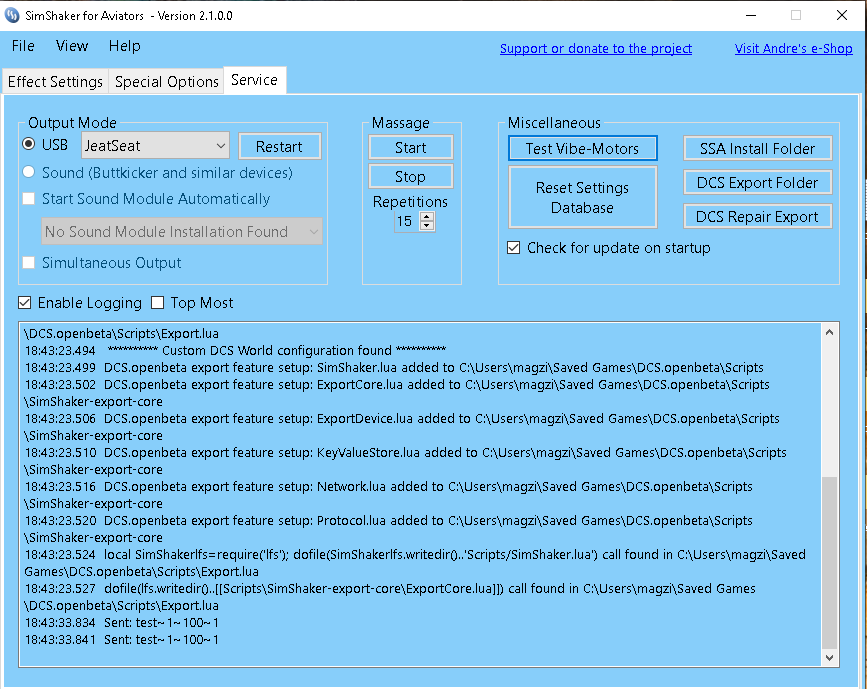Select Sound (Buttkicker) output radio button
Image resolution: width=867 pixels, height=689 pixels.
[29, 172]
